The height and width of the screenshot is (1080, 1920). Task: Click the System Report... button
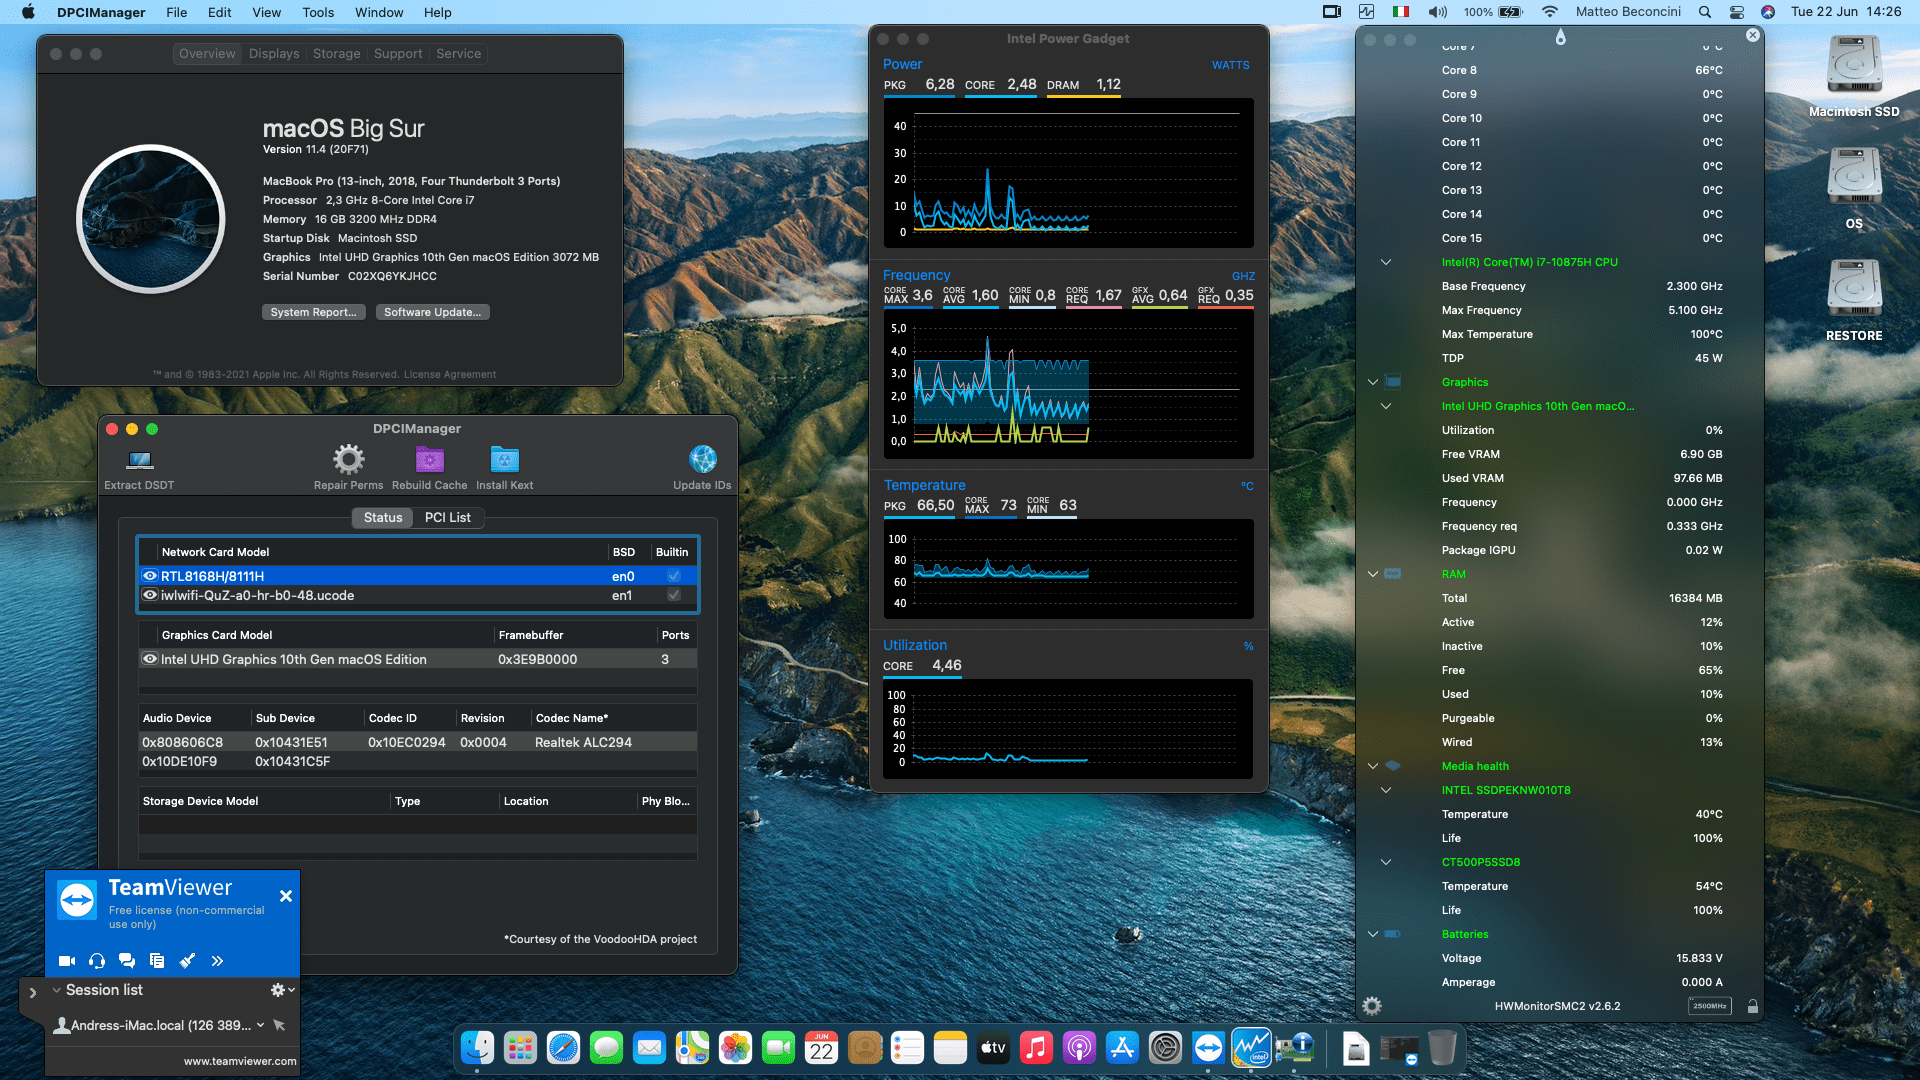[x=313, y=312]
